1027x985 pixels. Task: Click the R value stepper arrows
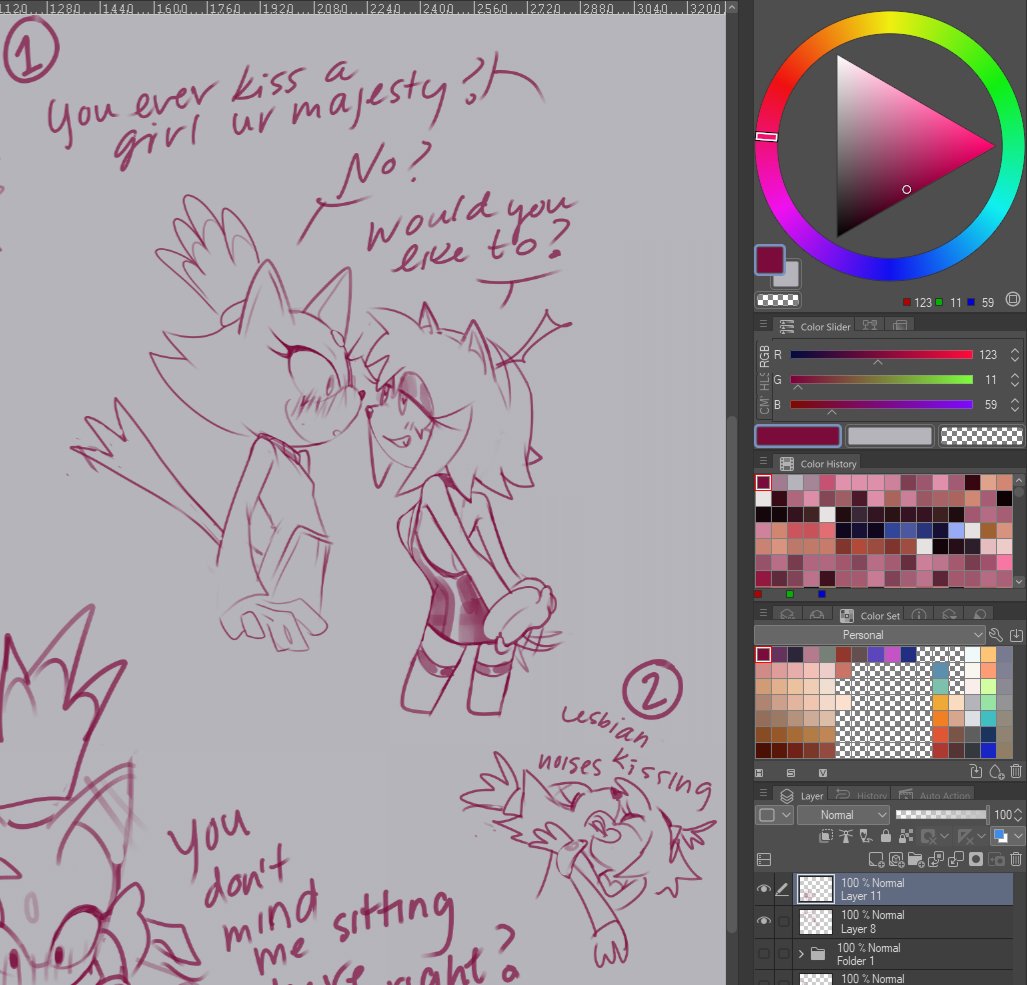(x=1015, y=354)
